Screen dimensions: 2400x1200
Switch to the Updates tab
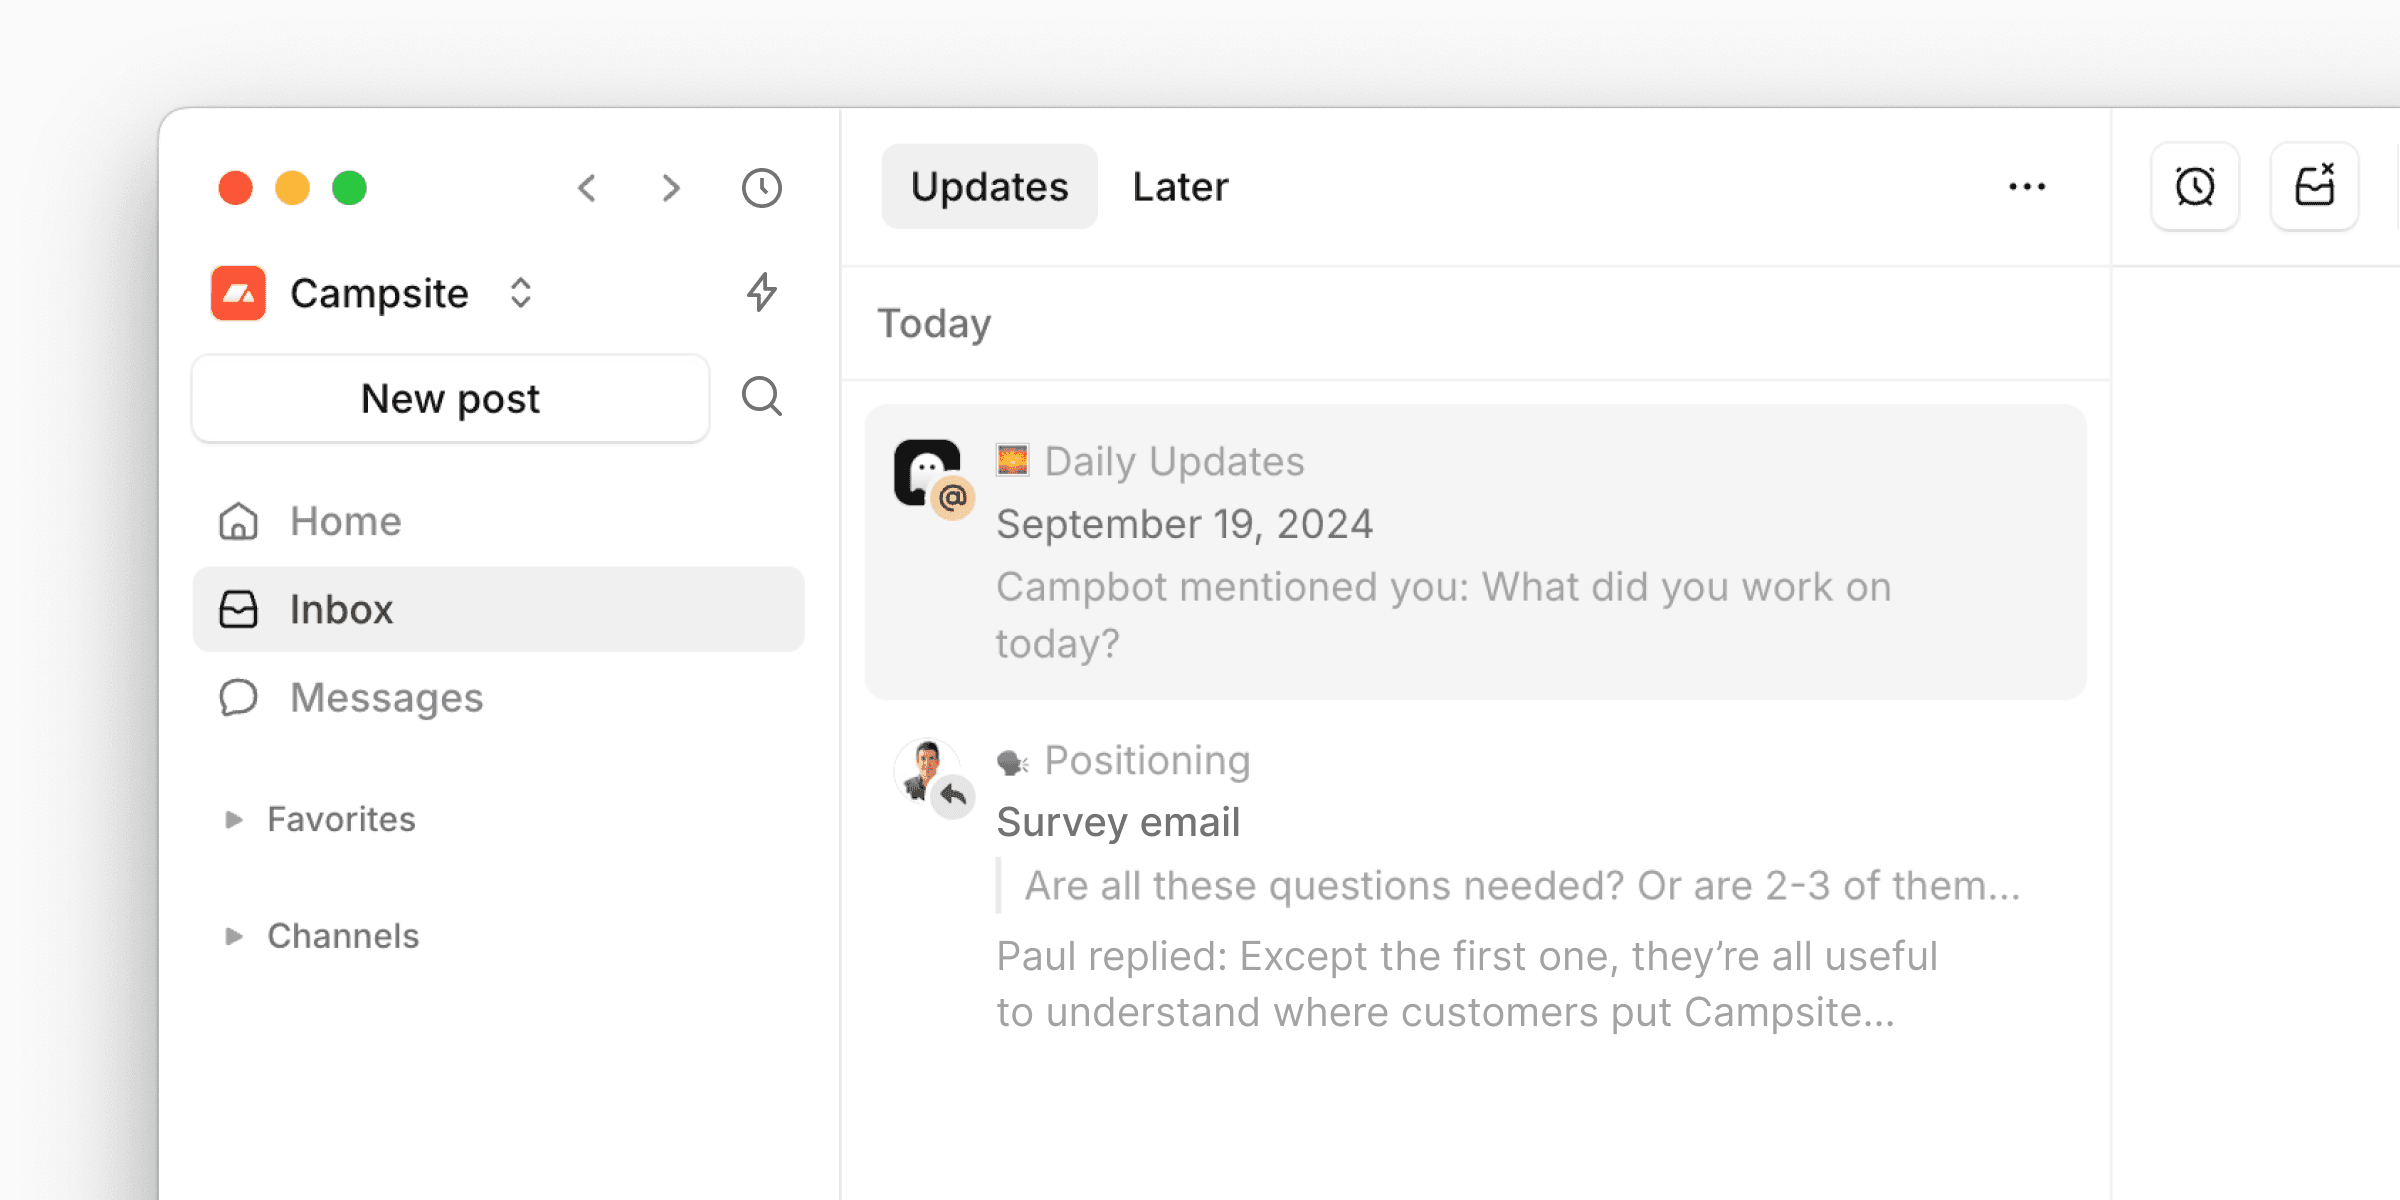pyautogui.click(x=987, y=187)
